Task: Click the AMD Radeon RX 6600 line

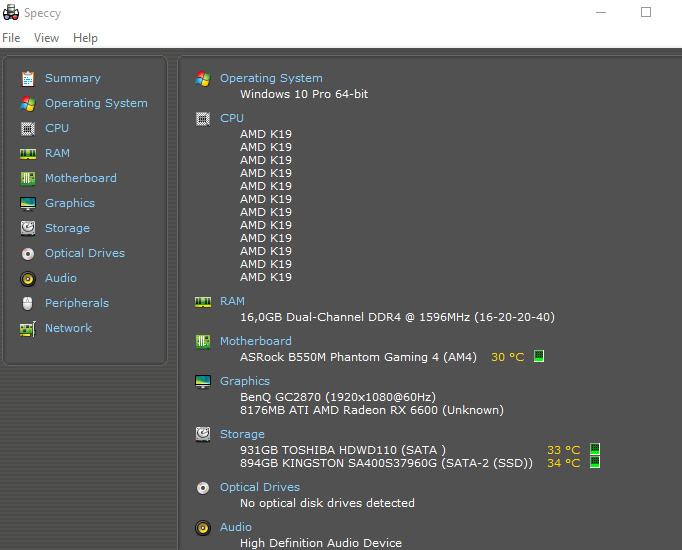Action: [372, 410]
